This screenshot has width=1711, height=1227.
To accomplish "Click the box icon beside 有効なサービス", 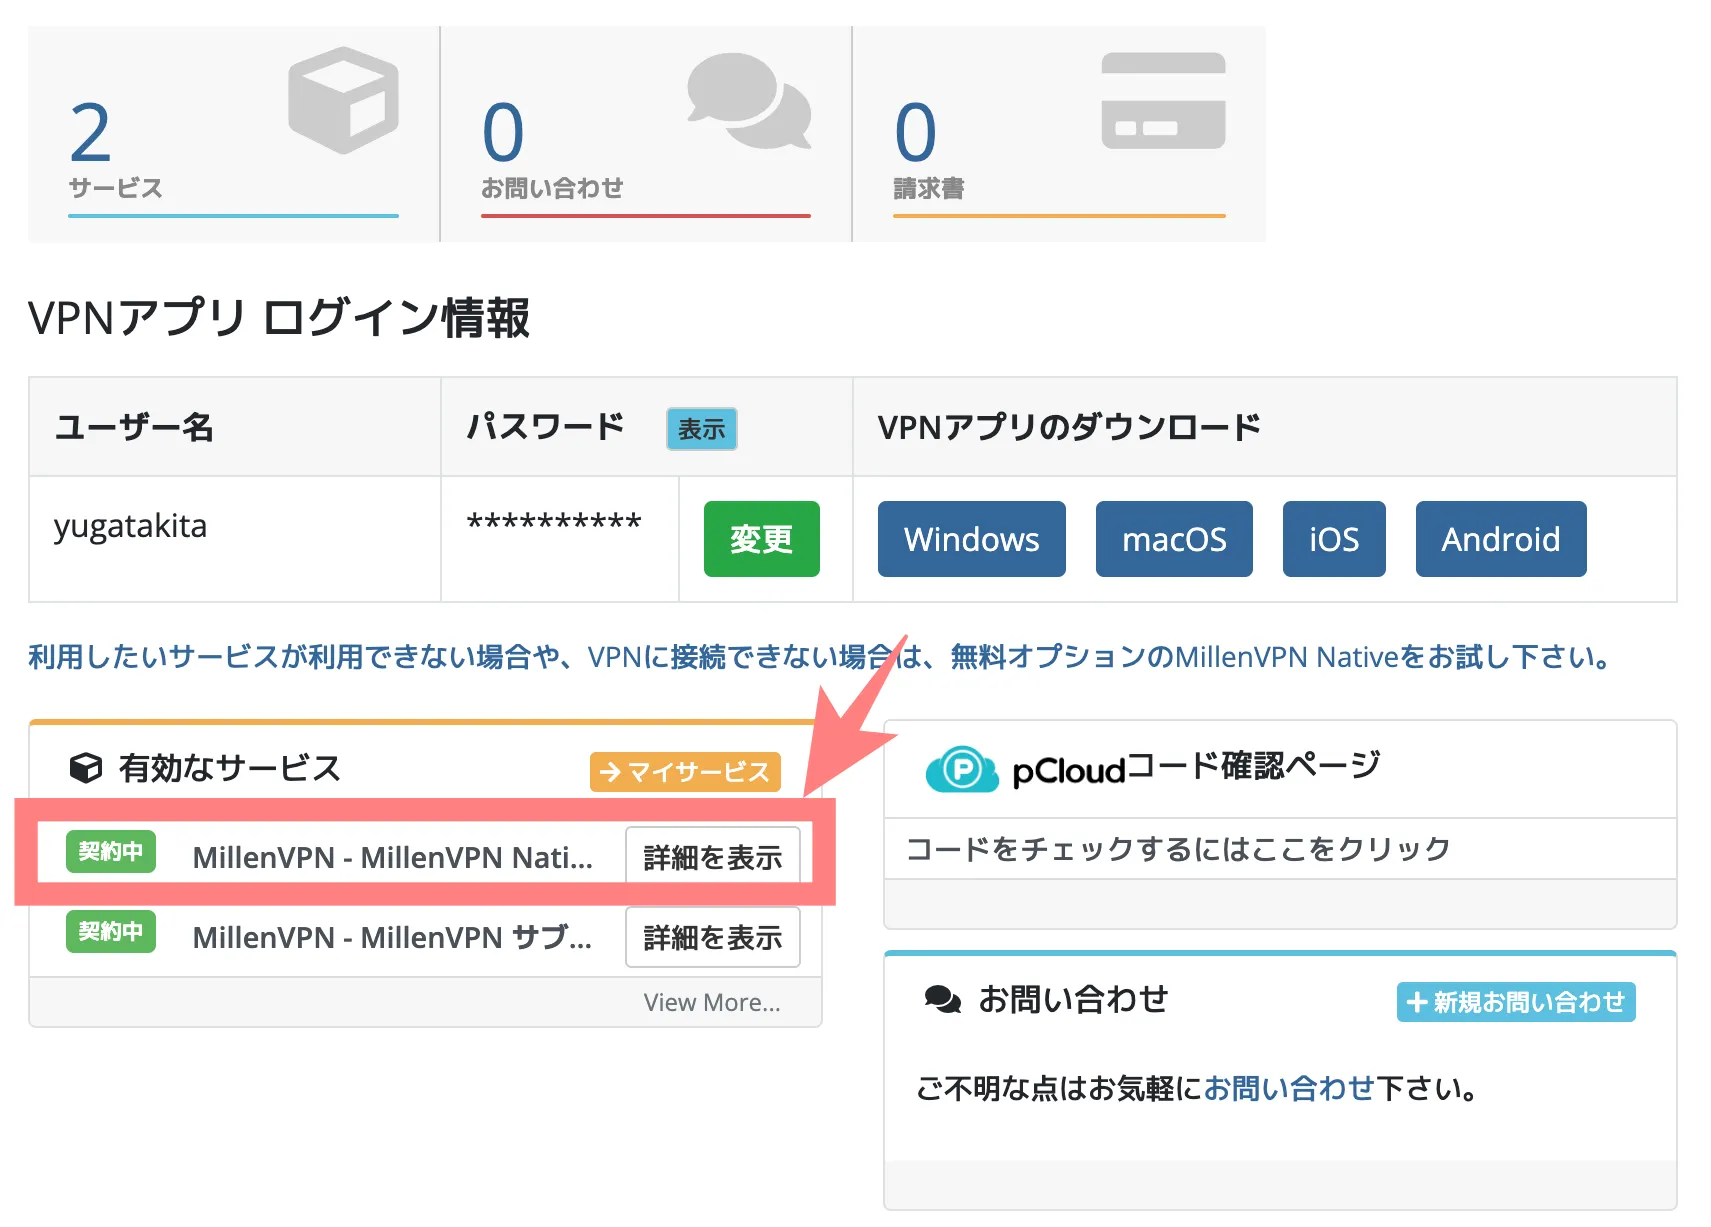I will click(86, 768).
